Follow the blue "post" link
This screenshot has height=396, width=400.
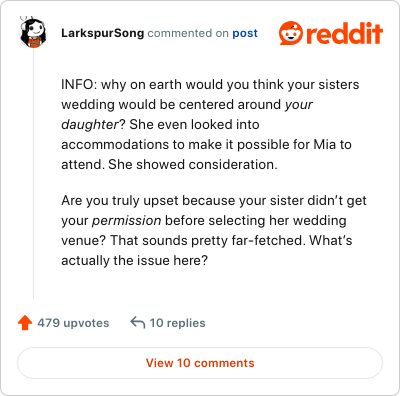(245, 33)
